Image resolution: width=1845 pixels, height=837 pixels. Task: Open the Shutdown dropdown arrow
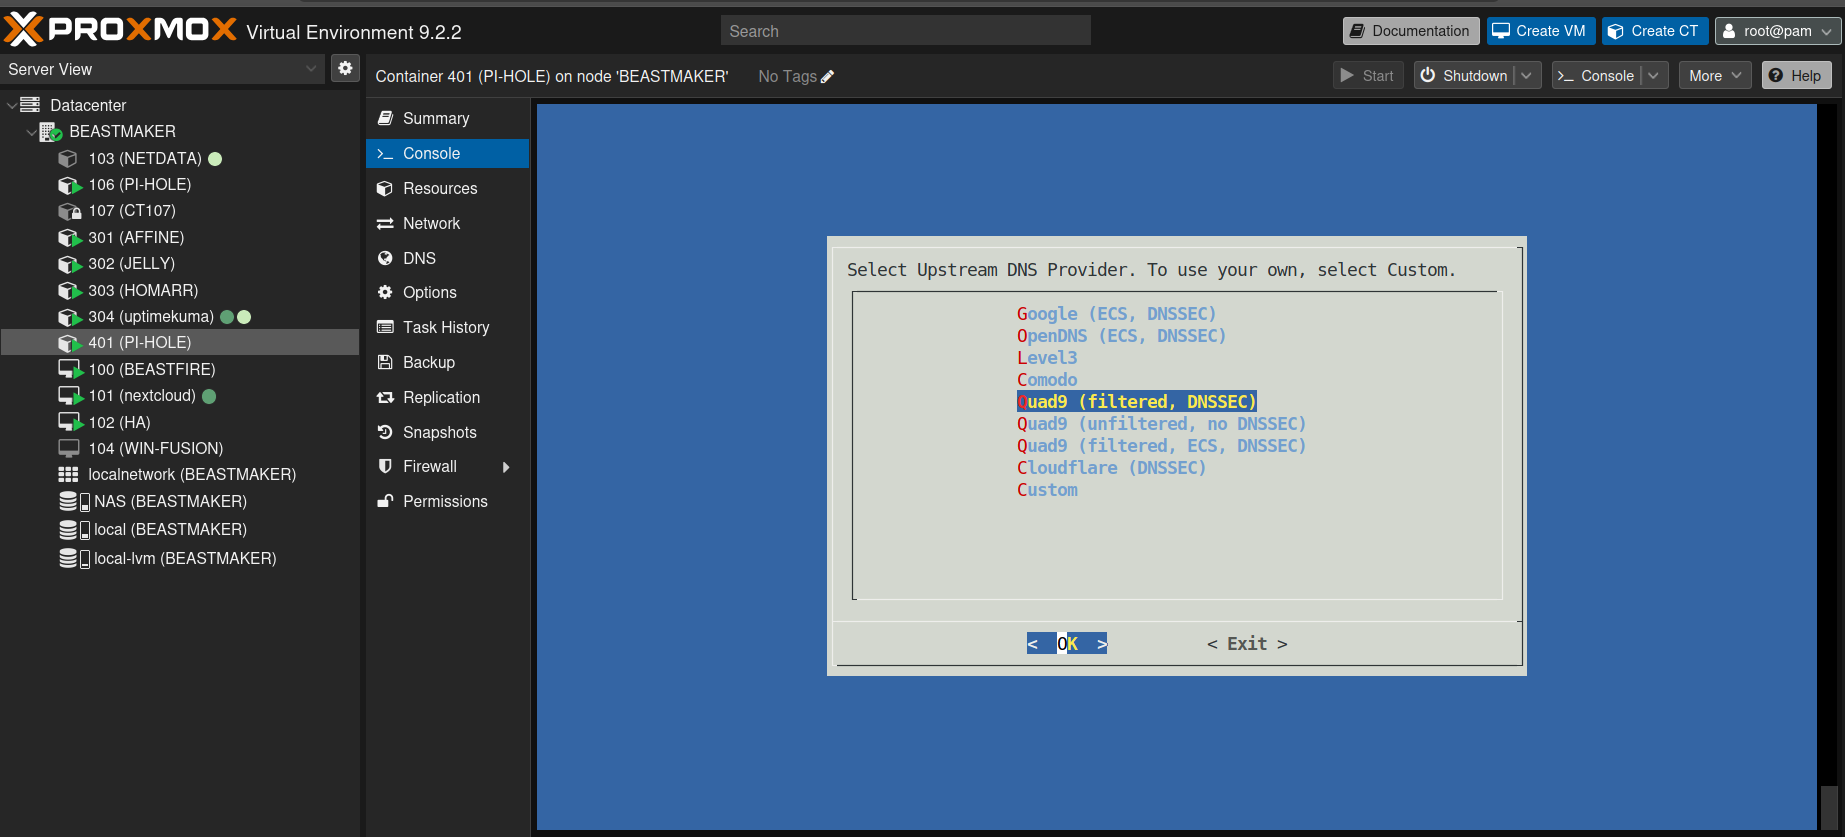[x=1527, y=76]
